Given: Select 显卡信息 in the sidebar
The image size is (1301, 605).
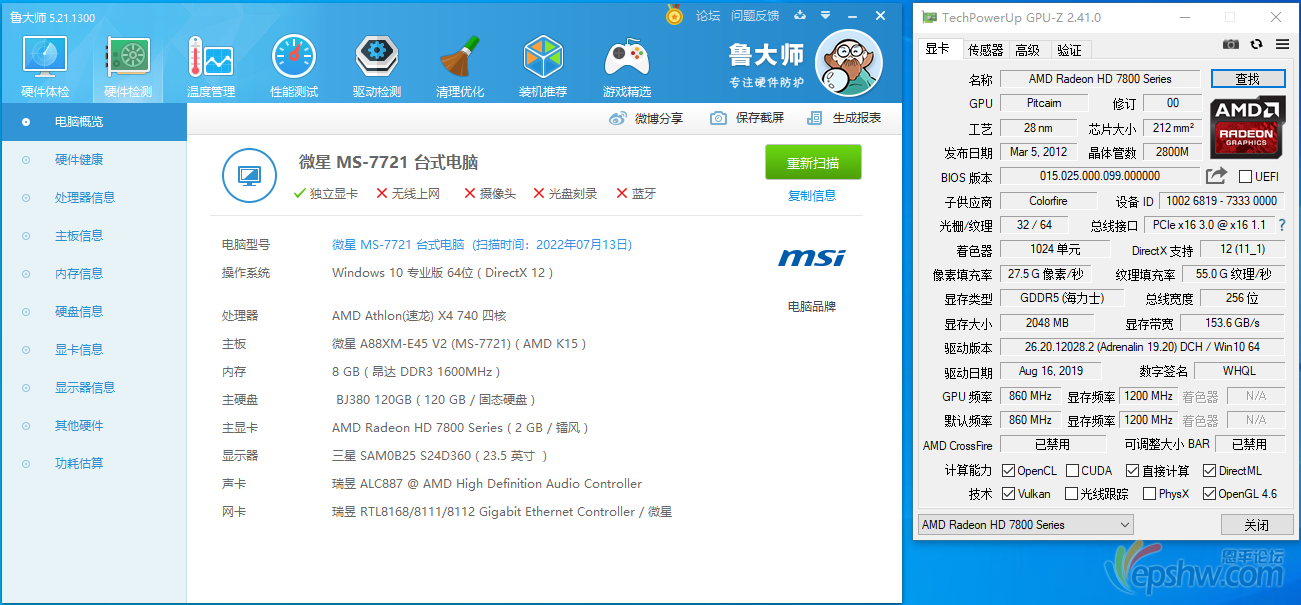Looking at the screenshot, I should pos(94,350).
